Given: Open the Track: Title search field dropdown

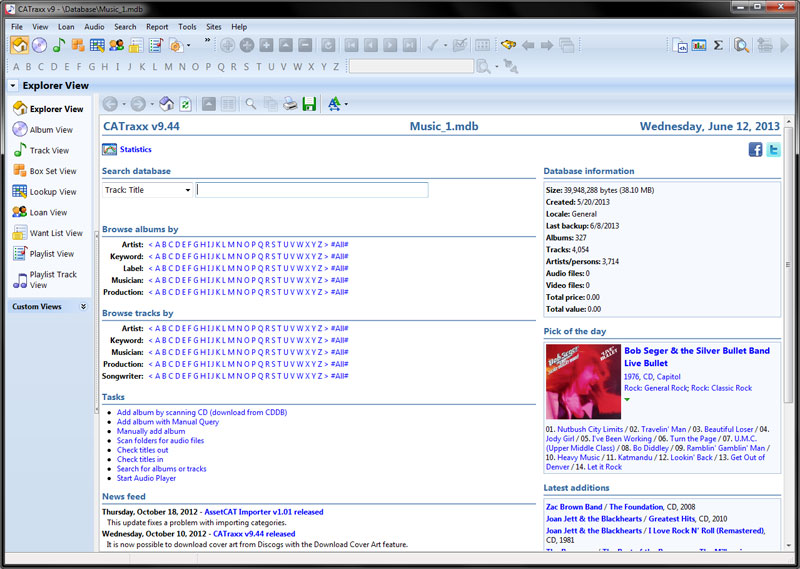Looking at the screenshot, I should click(187, 190).
